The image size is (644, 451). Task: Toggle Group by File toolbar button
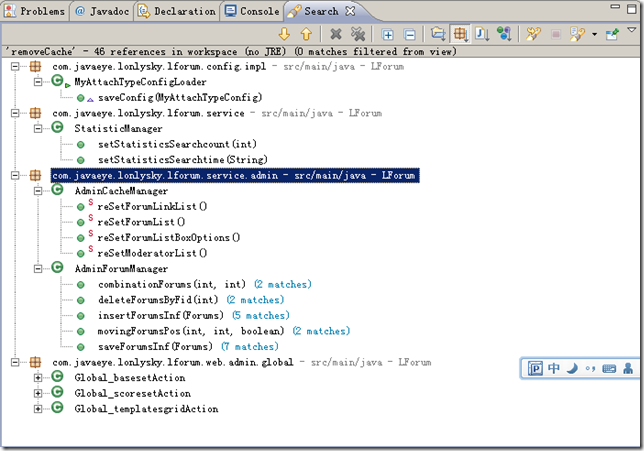(x=482, y=34)
